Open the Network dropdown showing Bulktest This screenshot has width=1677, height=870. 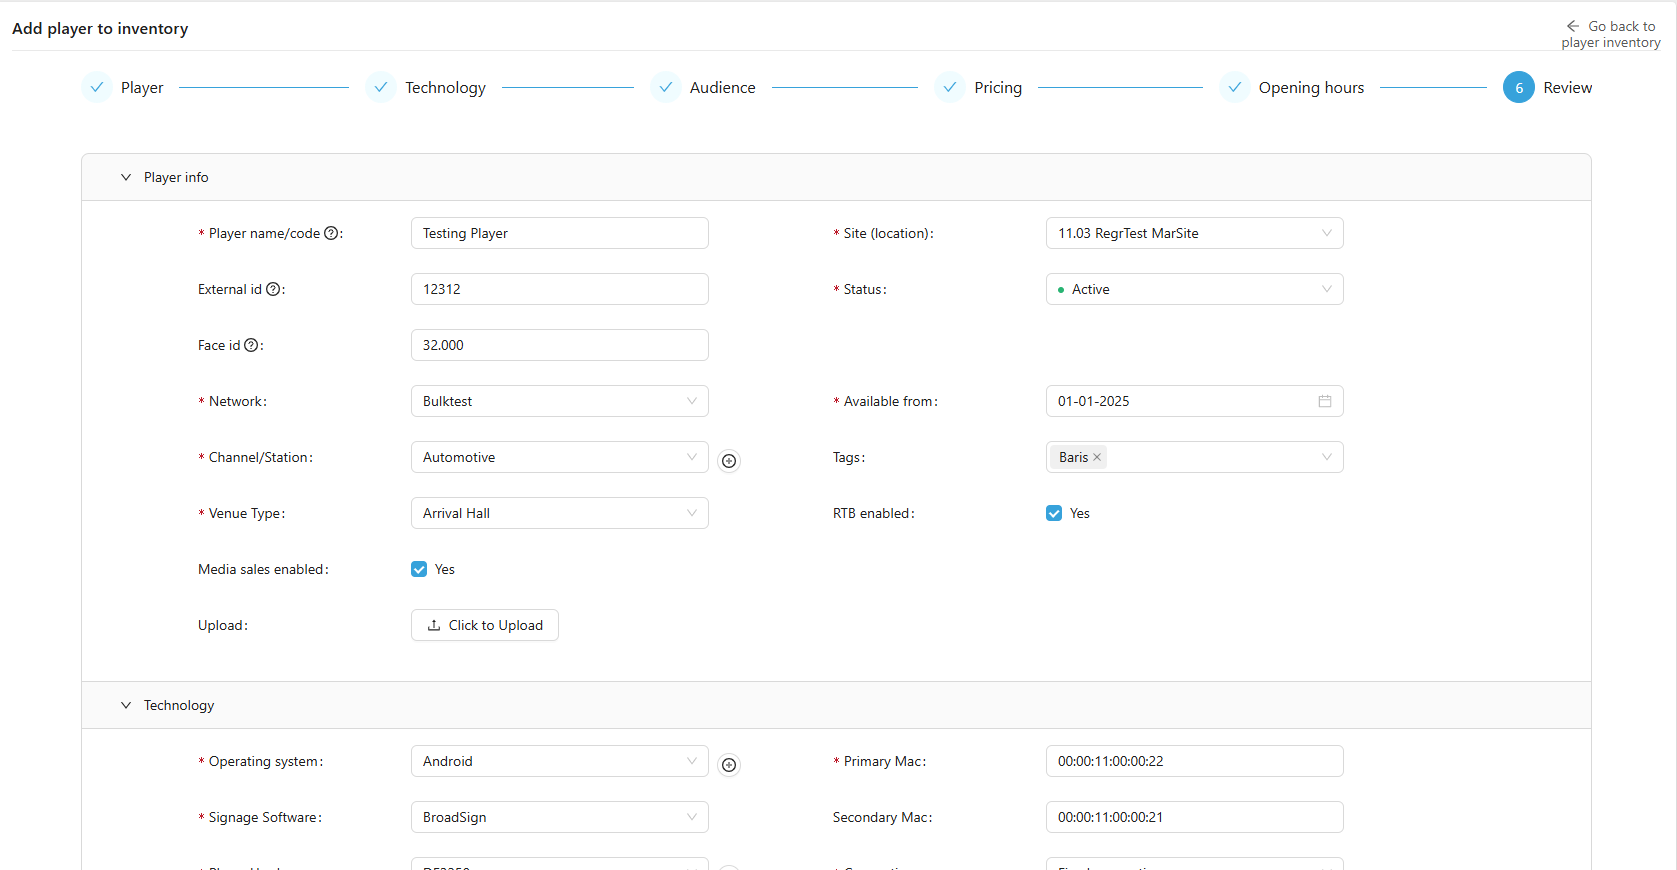(x=559, y=401)
